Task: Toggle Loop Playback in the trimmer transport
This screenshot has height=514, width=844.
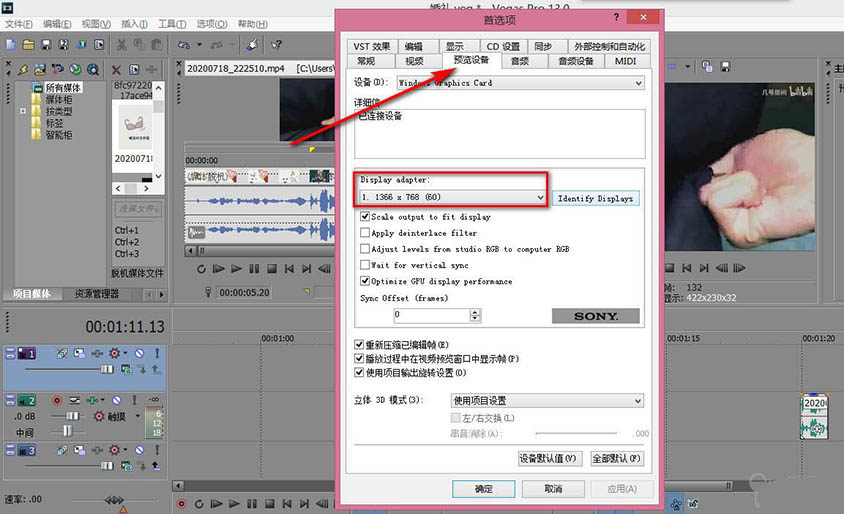Action: 201,269
